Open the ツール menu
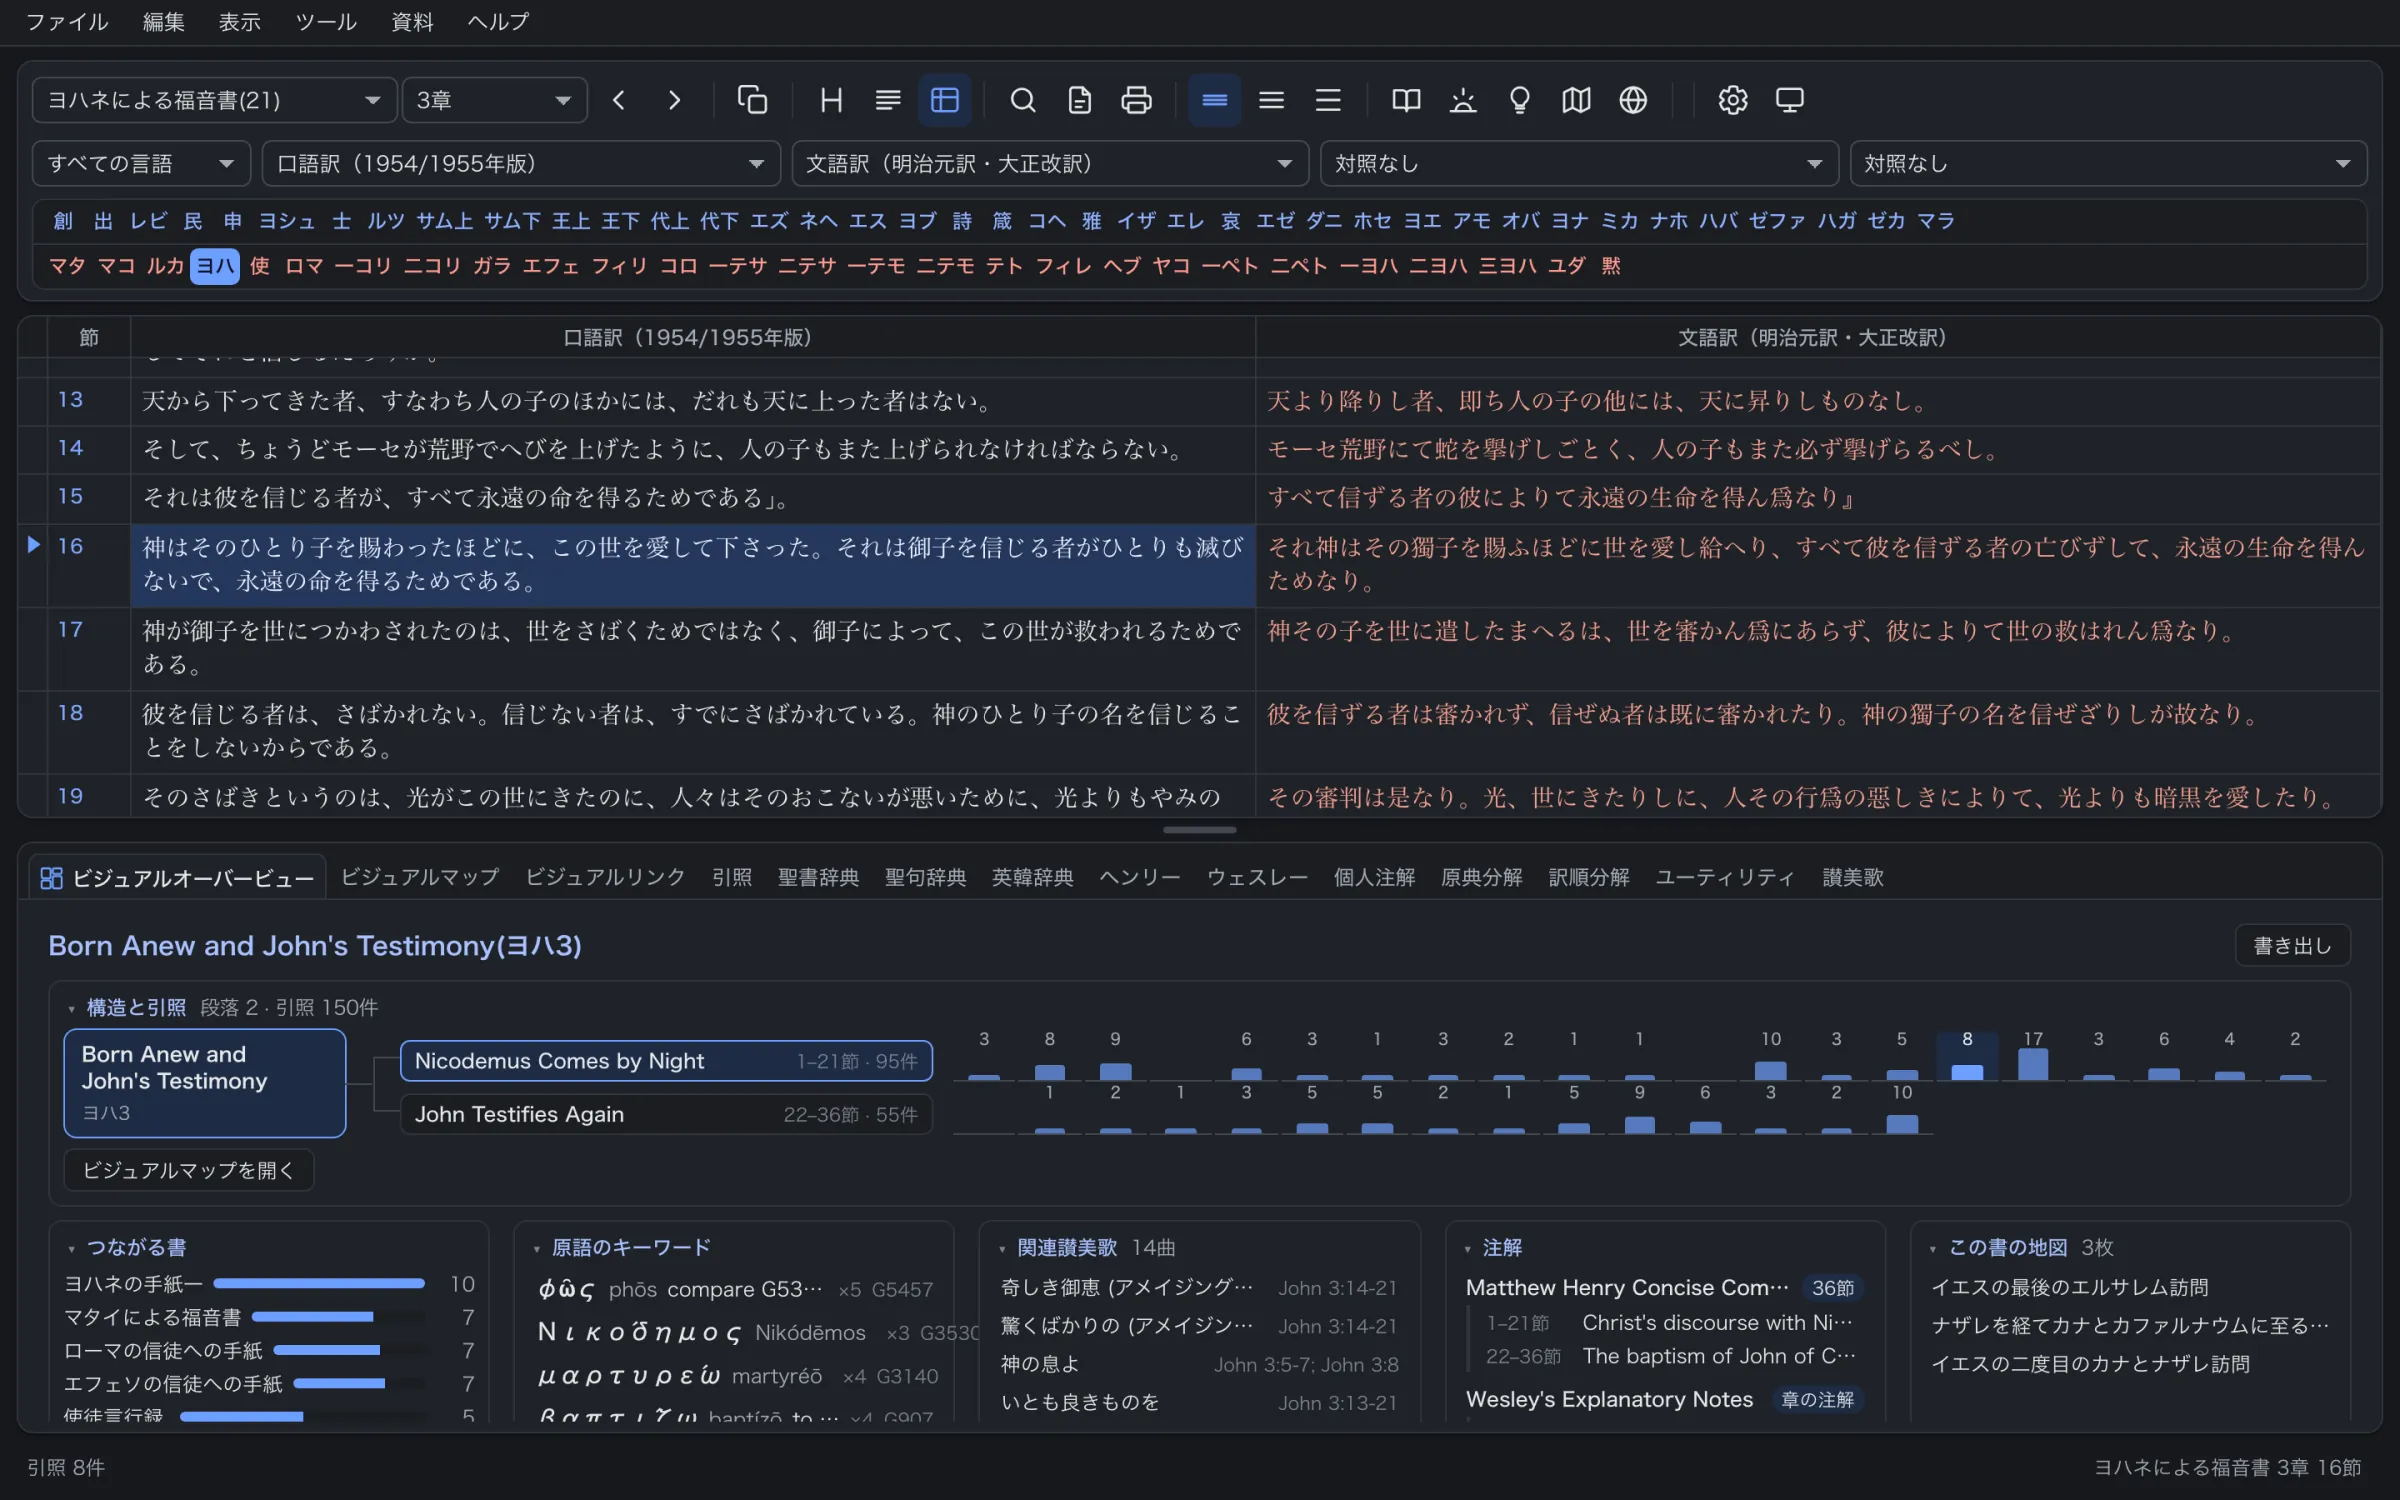Image resolution: width=2400 pixels, height=1500 pixels. coord(326,22)
